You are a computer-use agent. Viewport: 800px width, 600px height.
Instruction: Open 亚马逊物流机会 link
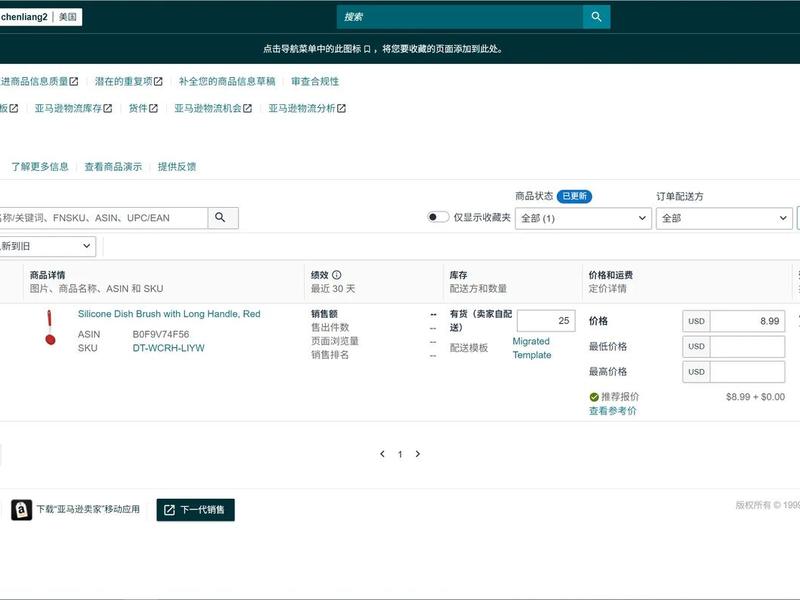click(x=213, y=108)
